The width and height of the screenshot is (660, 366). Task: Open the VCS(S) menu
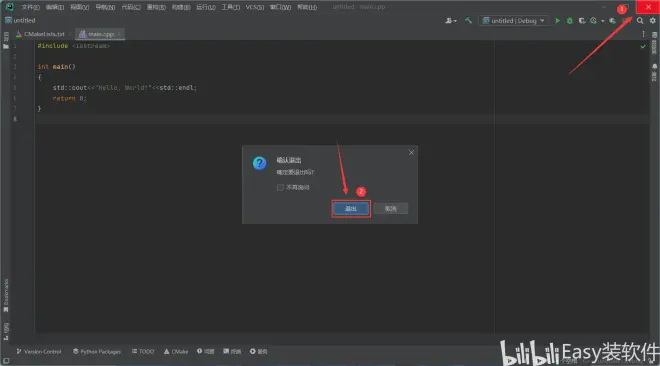coord(255,7)
